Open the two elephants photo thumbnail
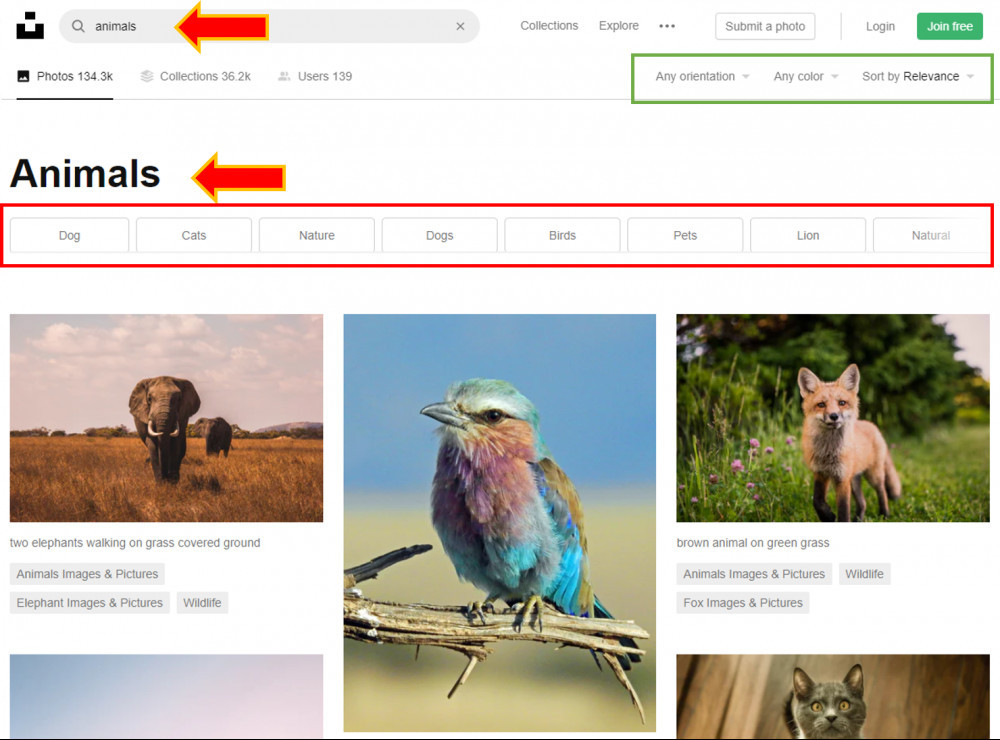Screen dimensions: 1000x740 166,418
